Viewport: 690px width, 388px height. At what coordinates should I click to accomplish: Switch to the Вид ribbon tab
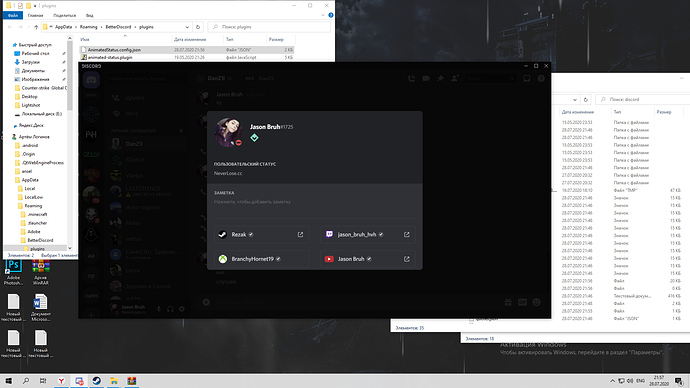coord(89,15)
